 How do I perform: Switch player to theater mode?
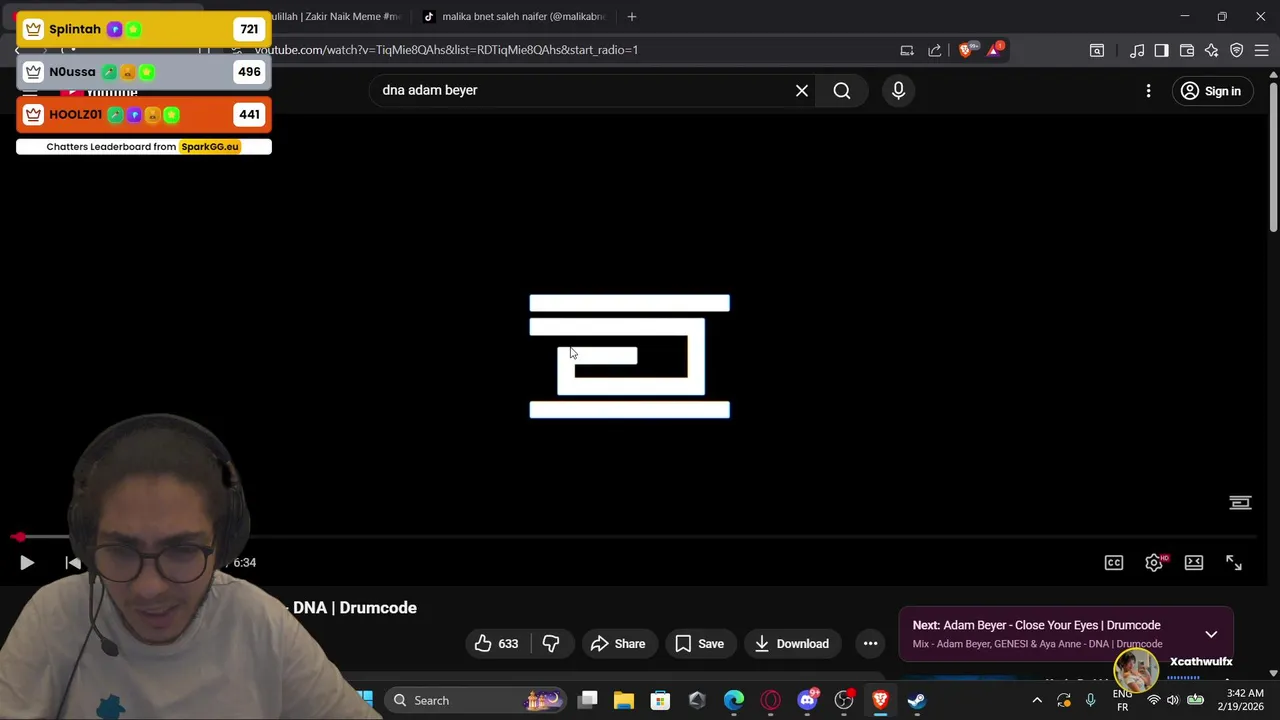(x=1194, y=563)
